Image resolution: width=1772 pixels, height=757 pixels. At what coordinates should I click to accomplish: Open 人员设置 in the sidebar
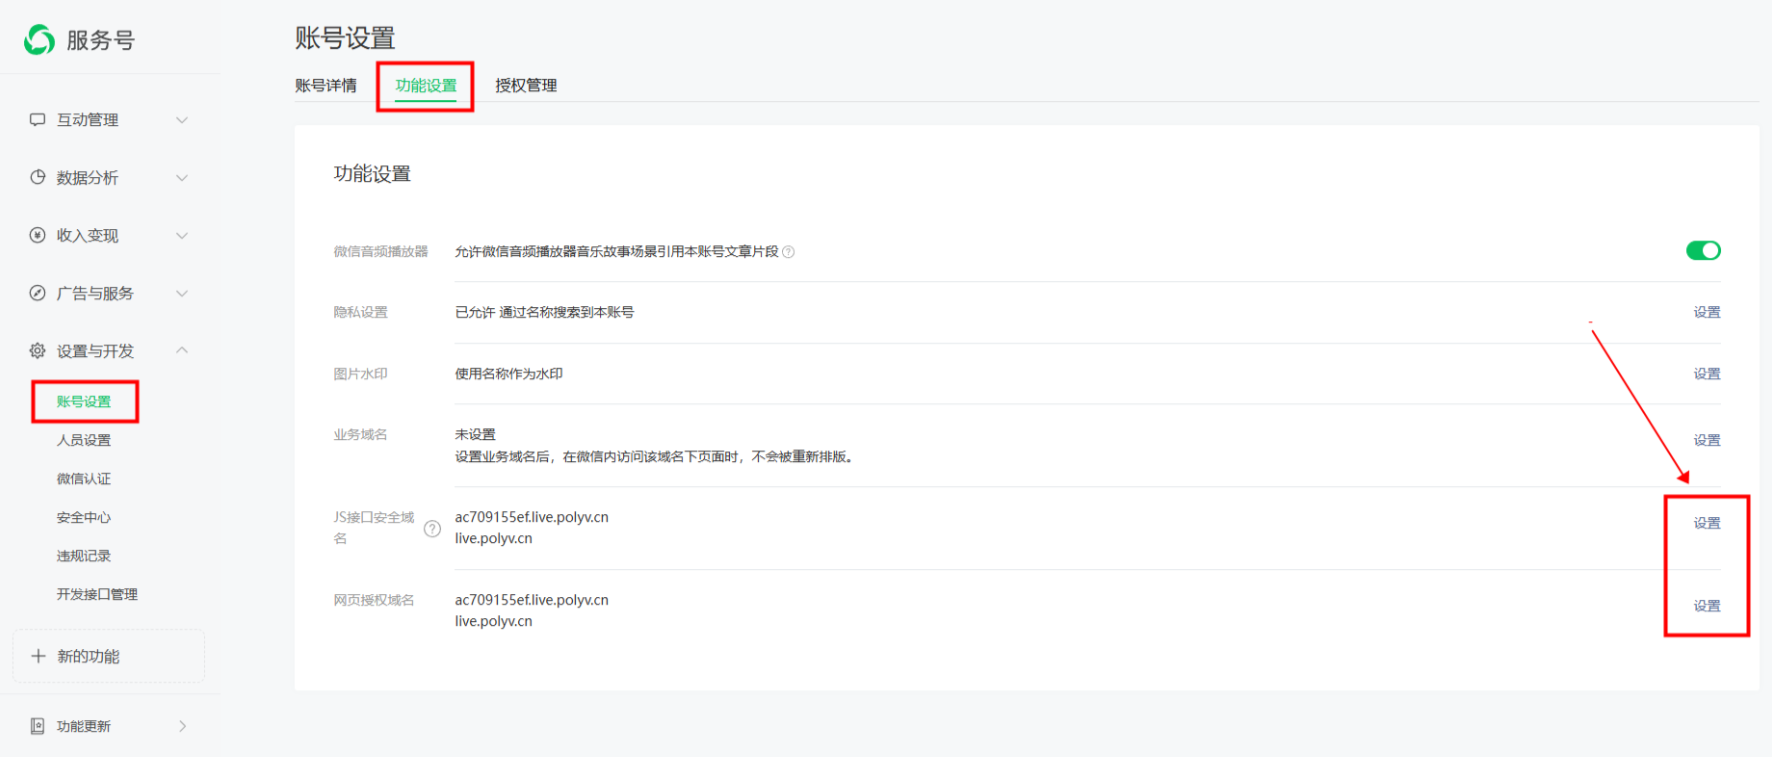(84, 440)
